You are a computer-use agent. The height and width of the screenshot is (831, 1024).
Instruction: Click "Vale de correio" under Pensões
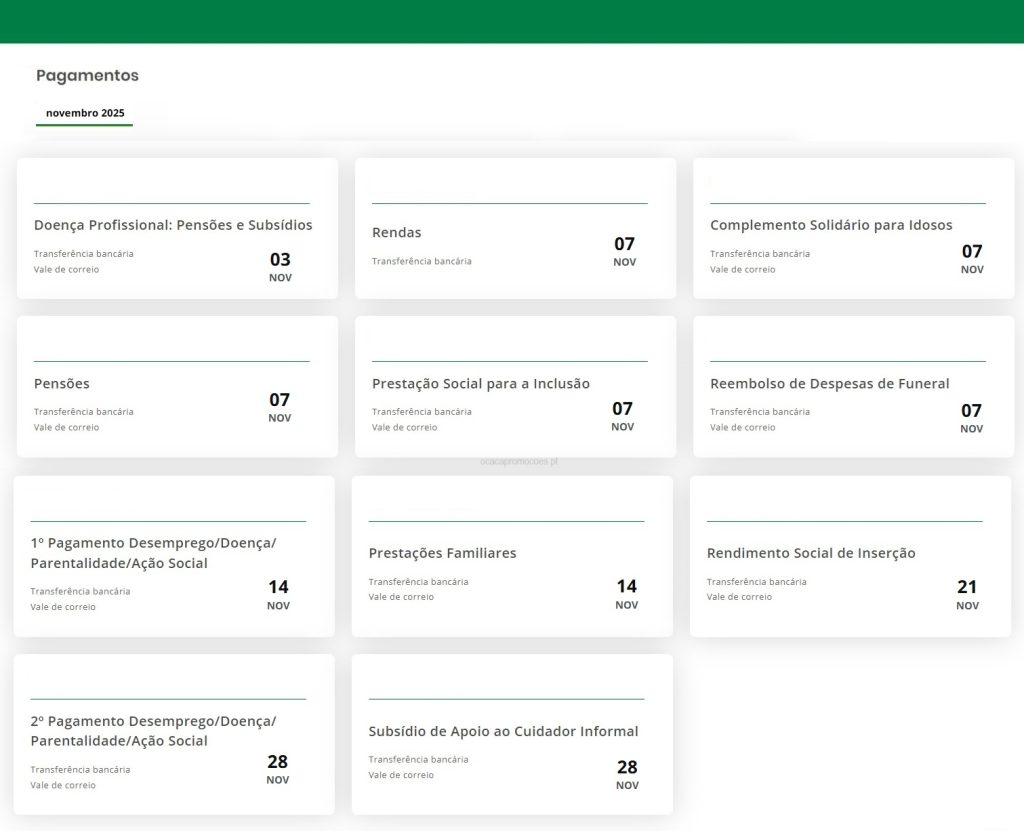pyautogui.click(x=67, y=428)
